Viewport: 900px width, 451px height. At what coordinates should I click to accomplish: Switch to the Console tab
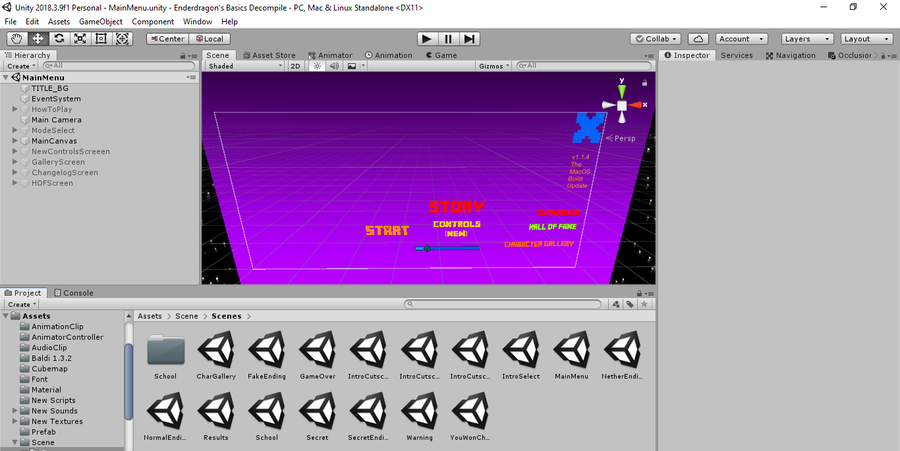click(73, 293)
